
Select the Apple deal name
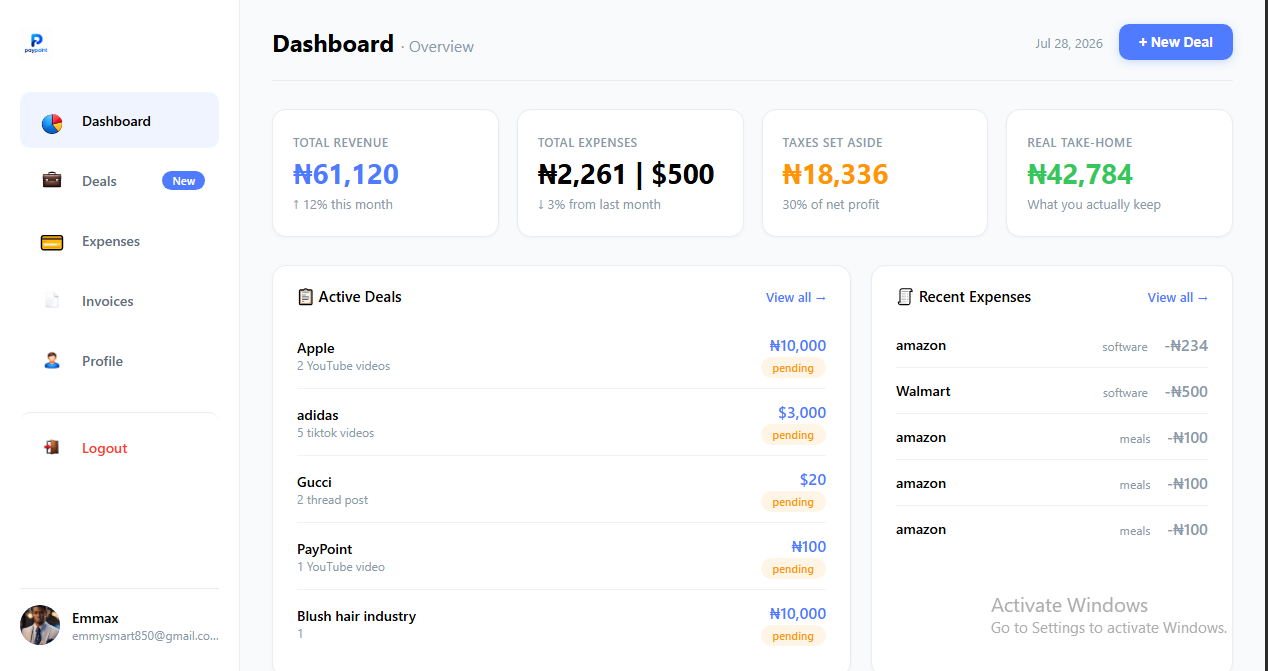pyautogui.click(x=316, y=348)
